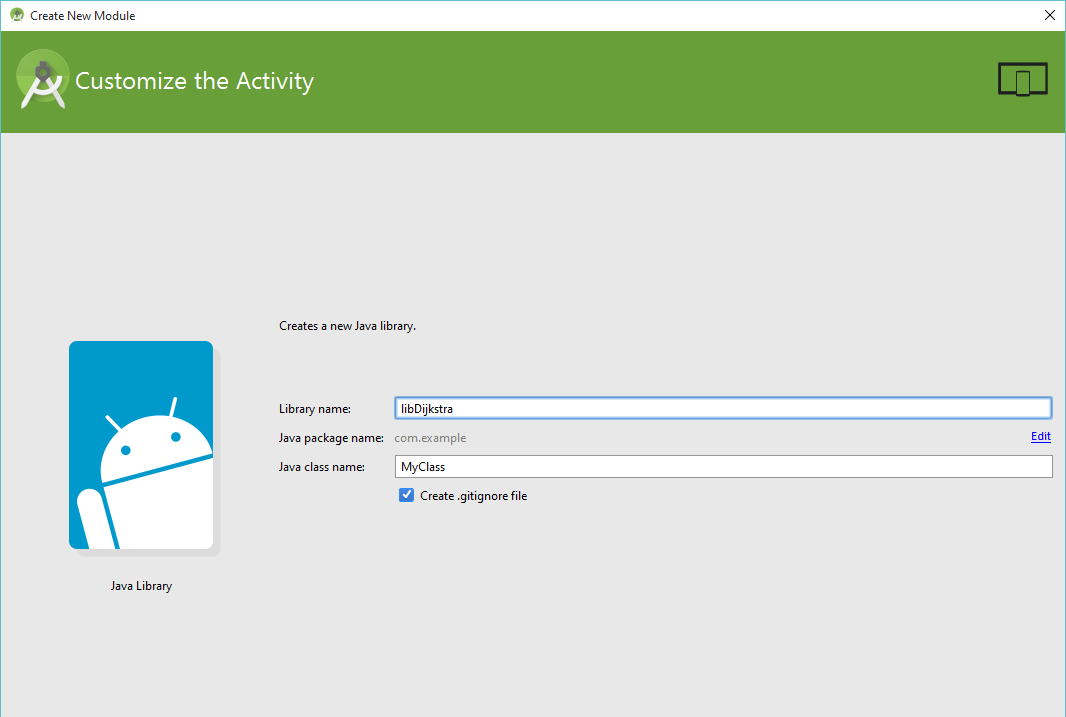1066x717 pixels.
Task: Focus the Library name input showing libDijkstra
Action: pyautogui.click(x=722, y=408)
